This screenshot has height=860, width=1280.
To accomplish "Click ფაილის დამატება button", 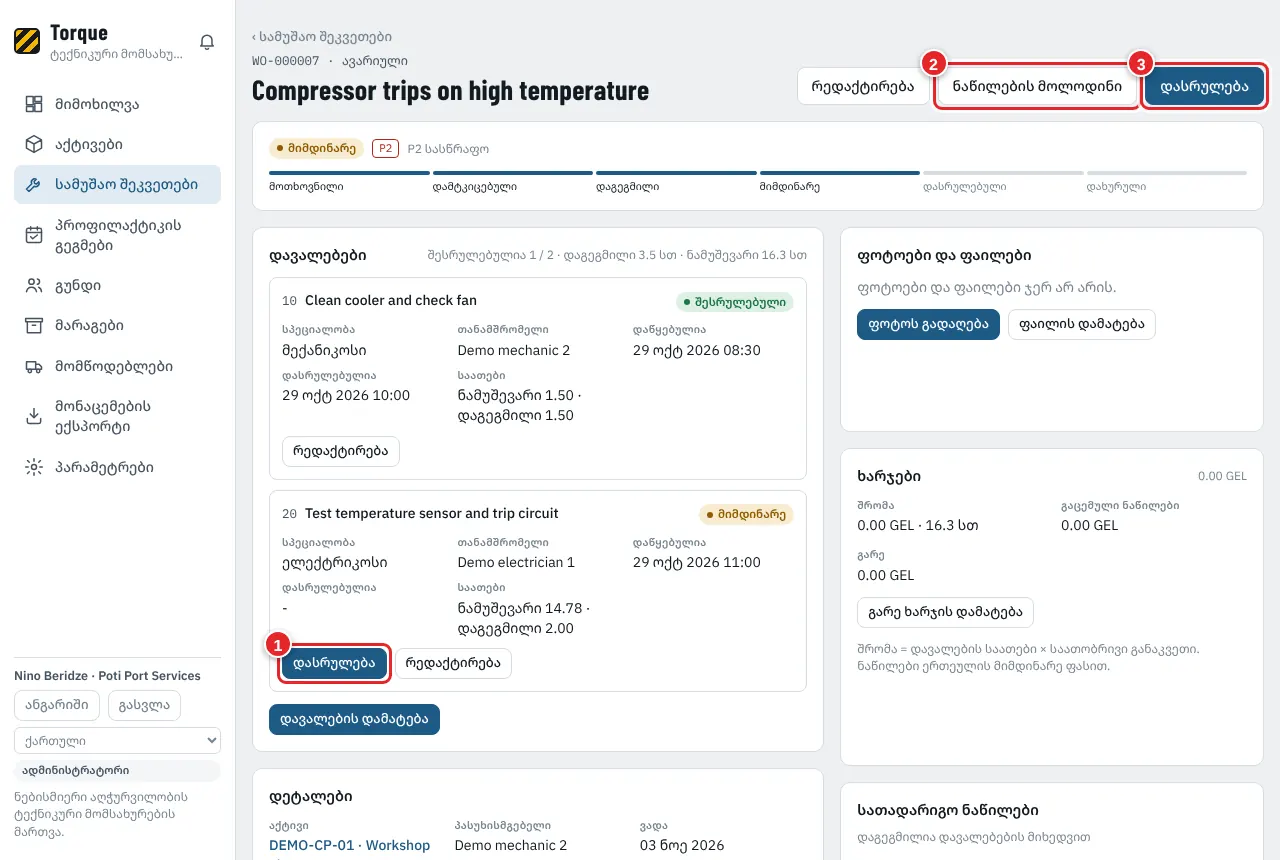I will (x=1081, y=324).
